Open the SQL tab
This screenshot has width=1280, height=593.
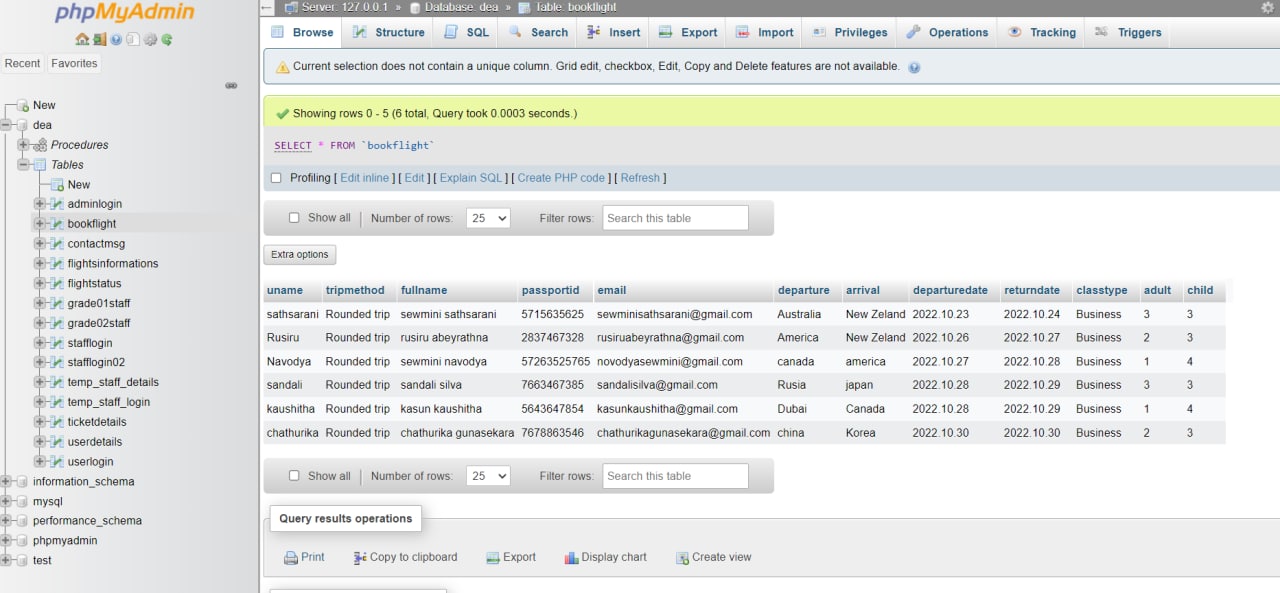pos(467,32)
